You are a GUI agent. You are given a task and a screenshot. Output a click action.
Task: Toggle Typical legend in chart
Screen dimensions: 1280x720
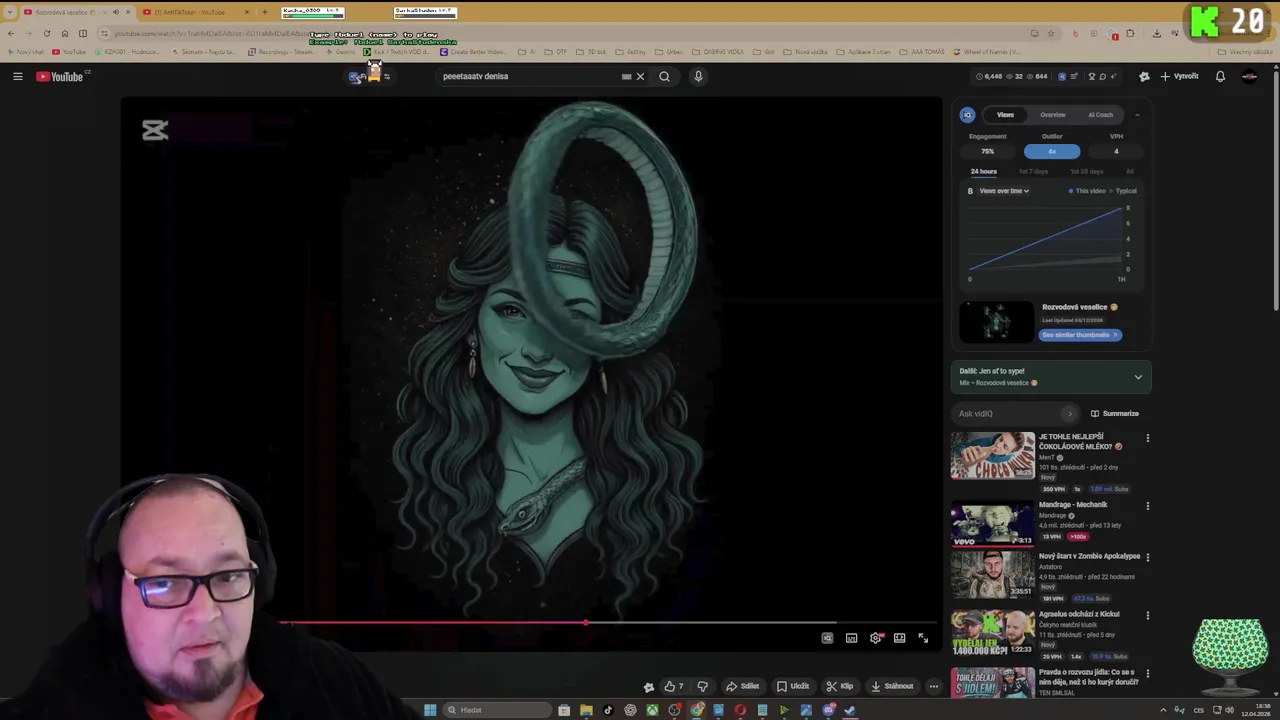pyautogui.click(x=1123, y=191)
